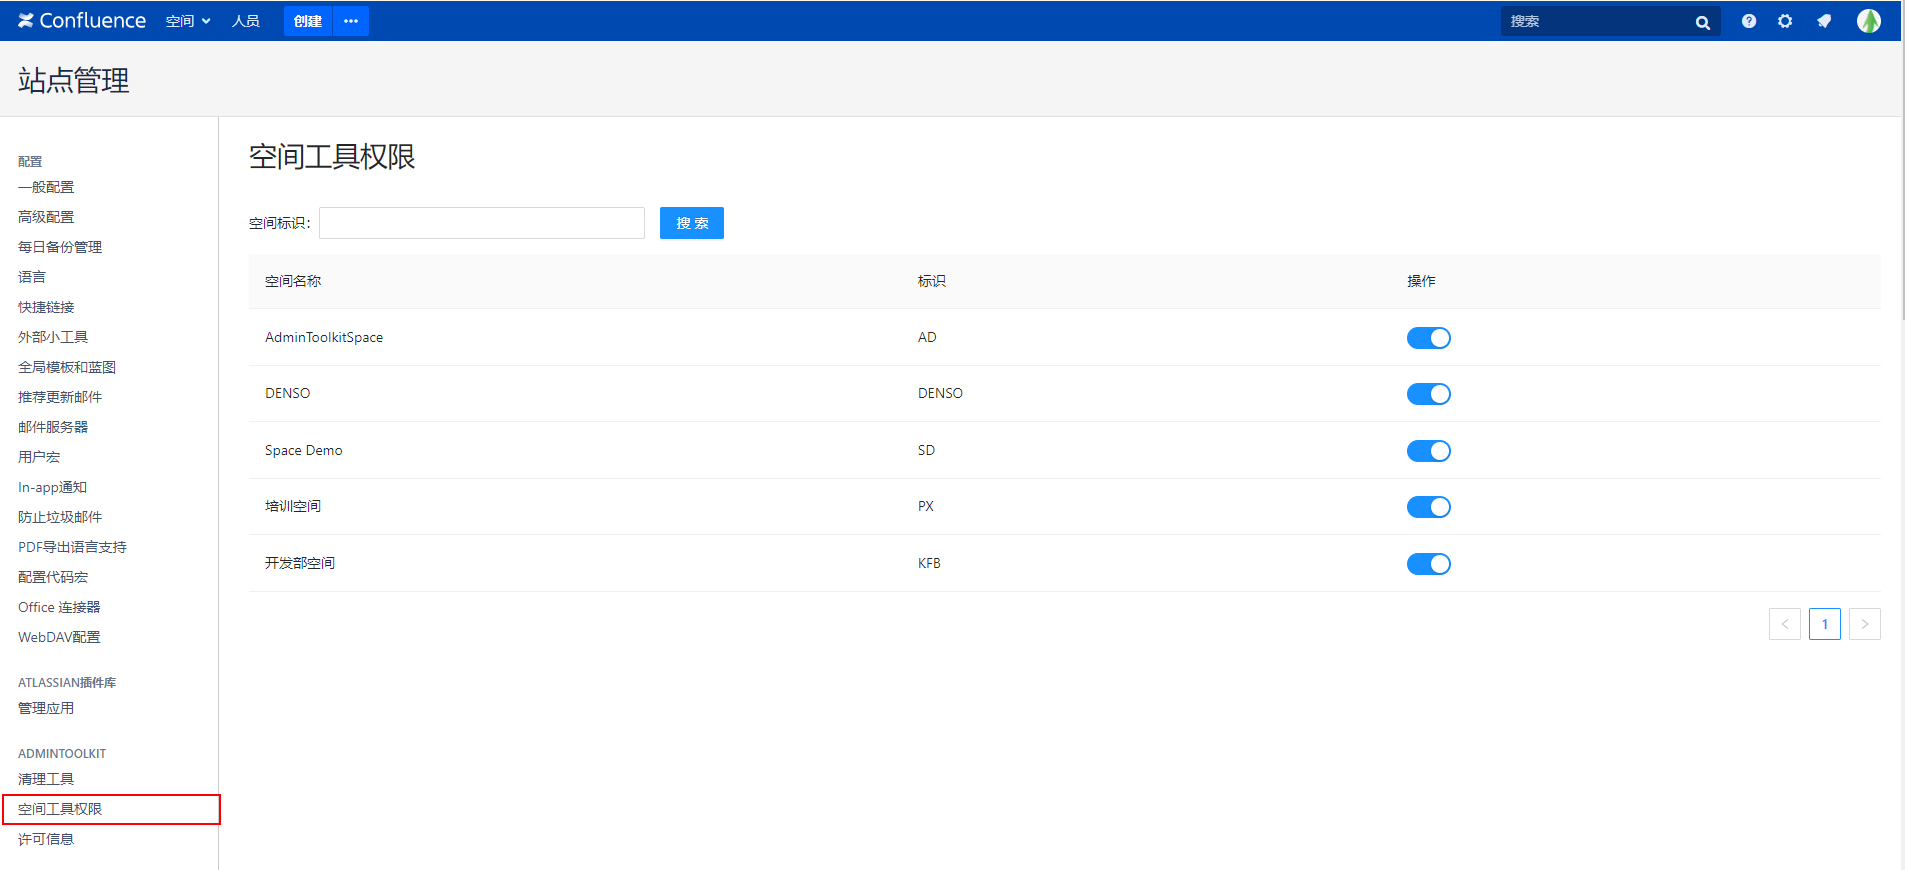The image size is (1905, 870).
Task: Click the blue 搜索 button
Action: point(691,223)
